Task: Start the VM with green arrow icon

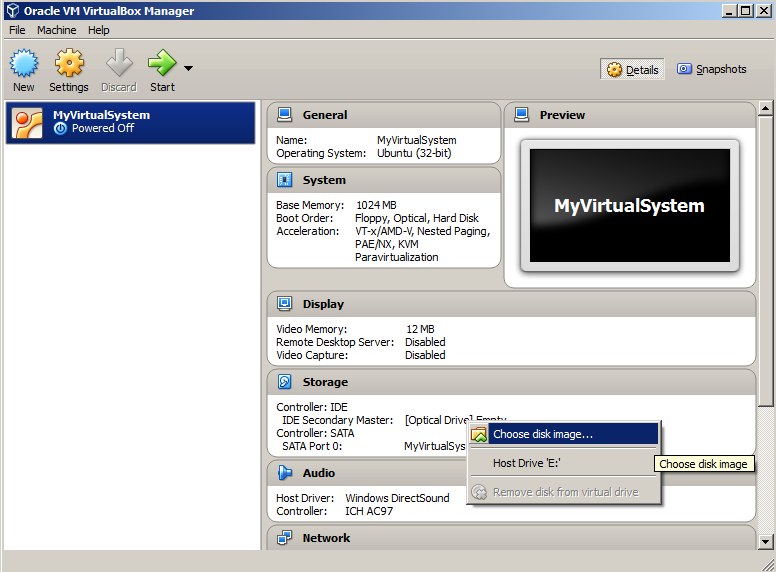Action: [x=162, y=63]
